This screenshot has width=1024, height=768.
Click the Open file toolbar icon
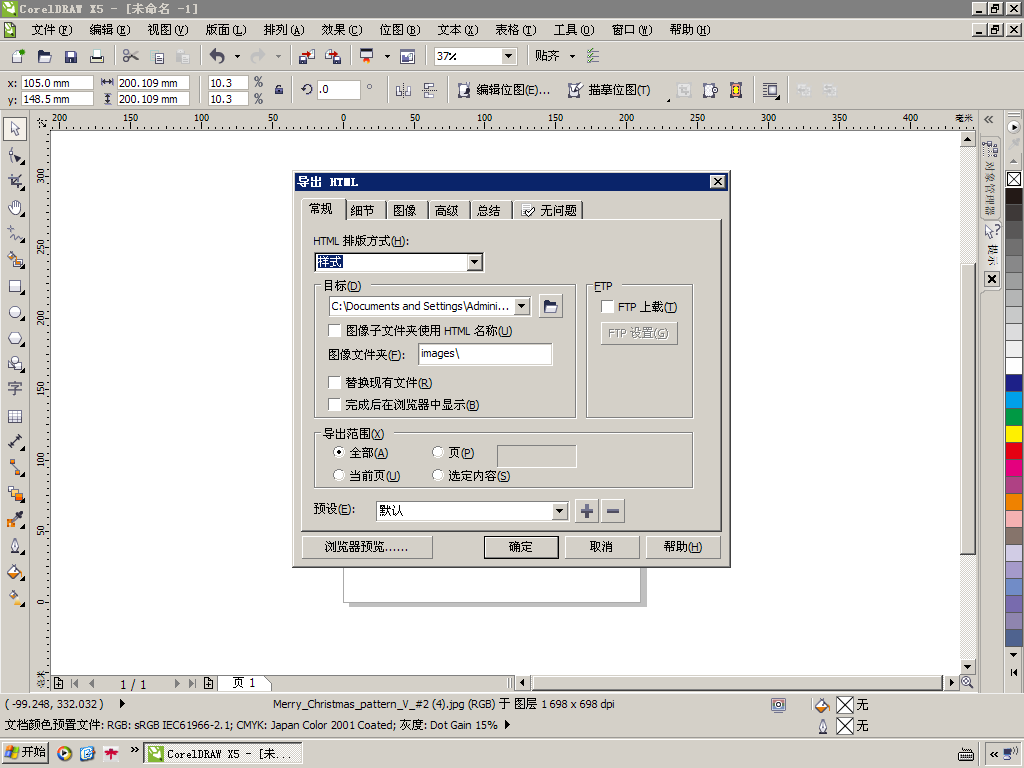click(x=44, y=56)
